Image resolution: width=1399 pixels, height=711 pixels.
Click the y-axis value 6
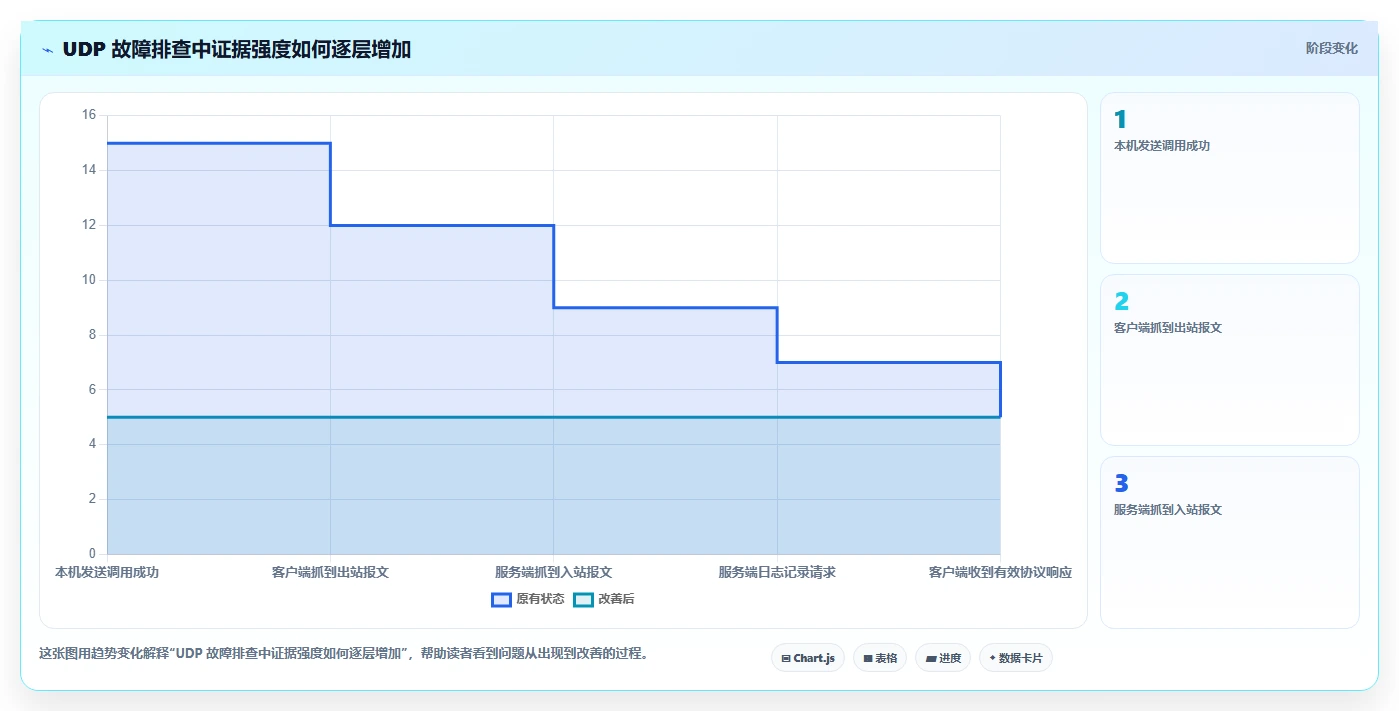tap(92, 389)
